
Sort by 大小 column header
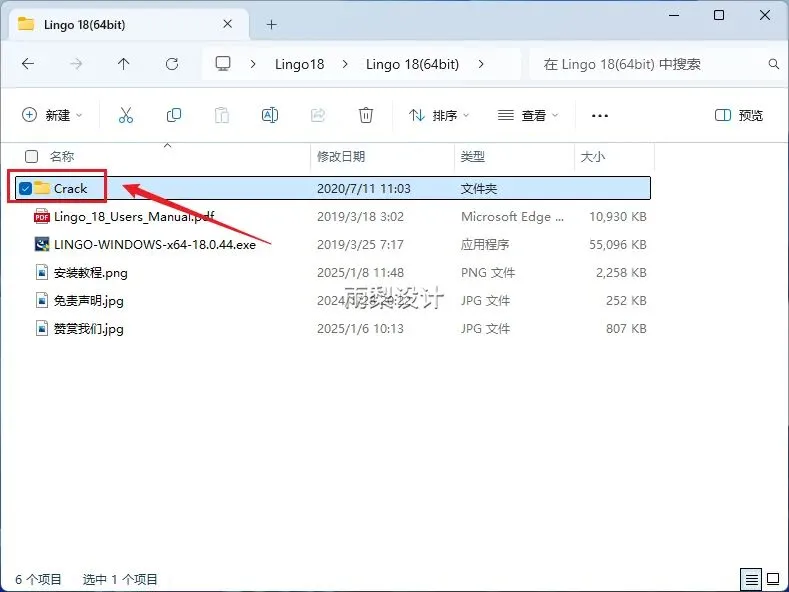593,157
